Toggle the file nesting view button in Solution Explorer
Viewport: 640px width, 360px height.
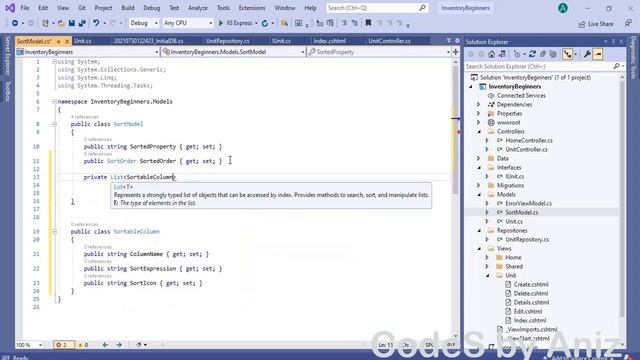coord(567,54)
